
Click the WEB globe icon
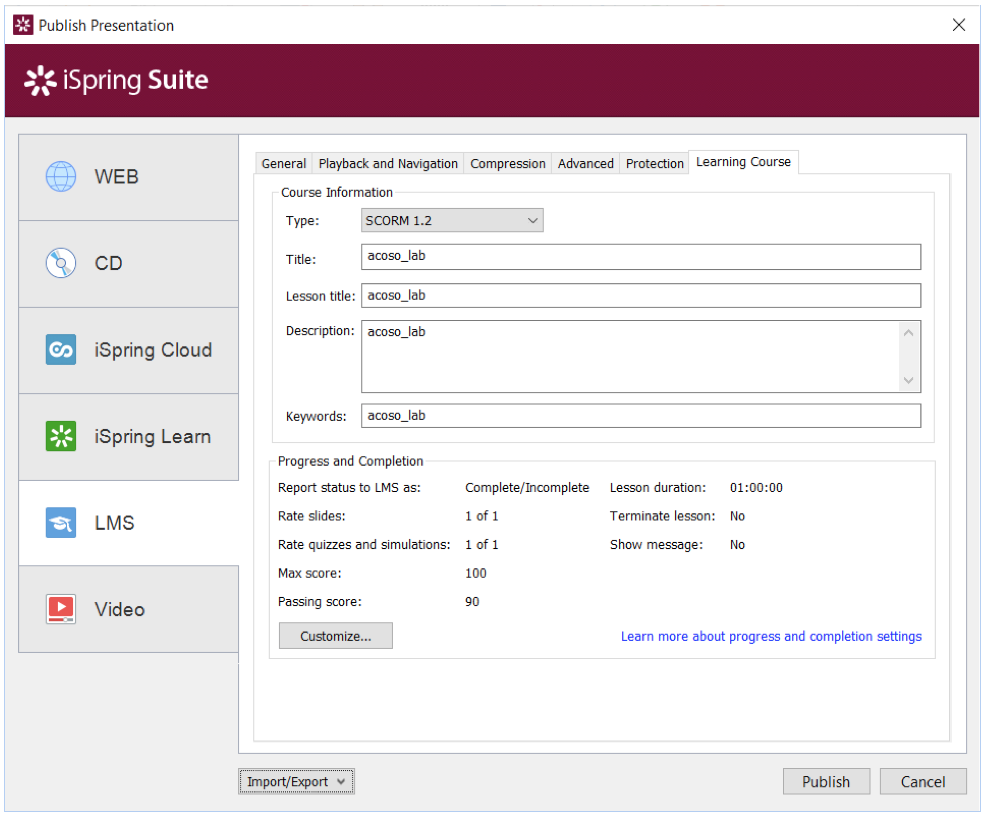pos(61,176)
